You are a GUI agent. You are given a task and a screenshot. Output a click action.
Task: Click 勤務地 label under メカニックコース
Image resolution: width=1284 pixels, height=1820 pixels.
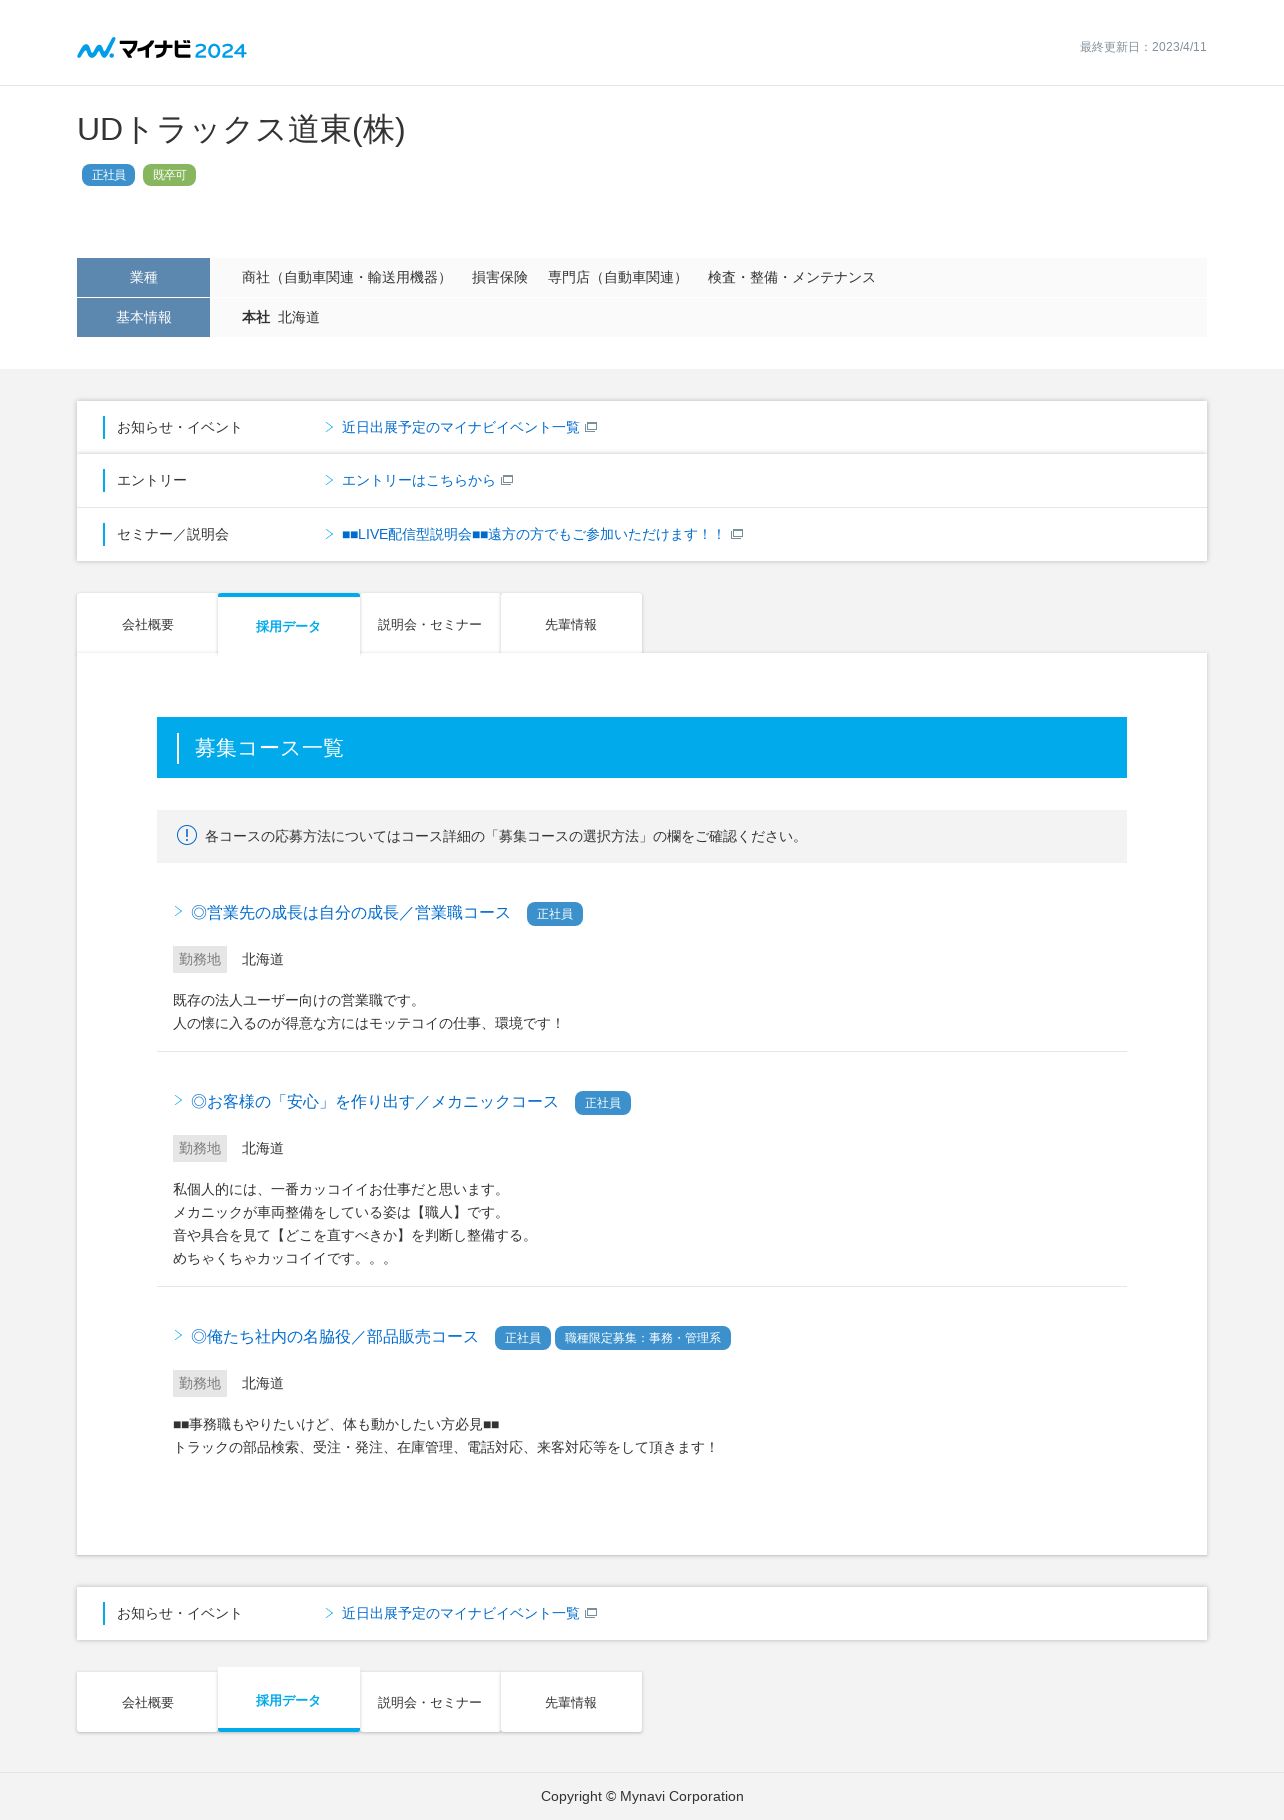[200, 1148]
